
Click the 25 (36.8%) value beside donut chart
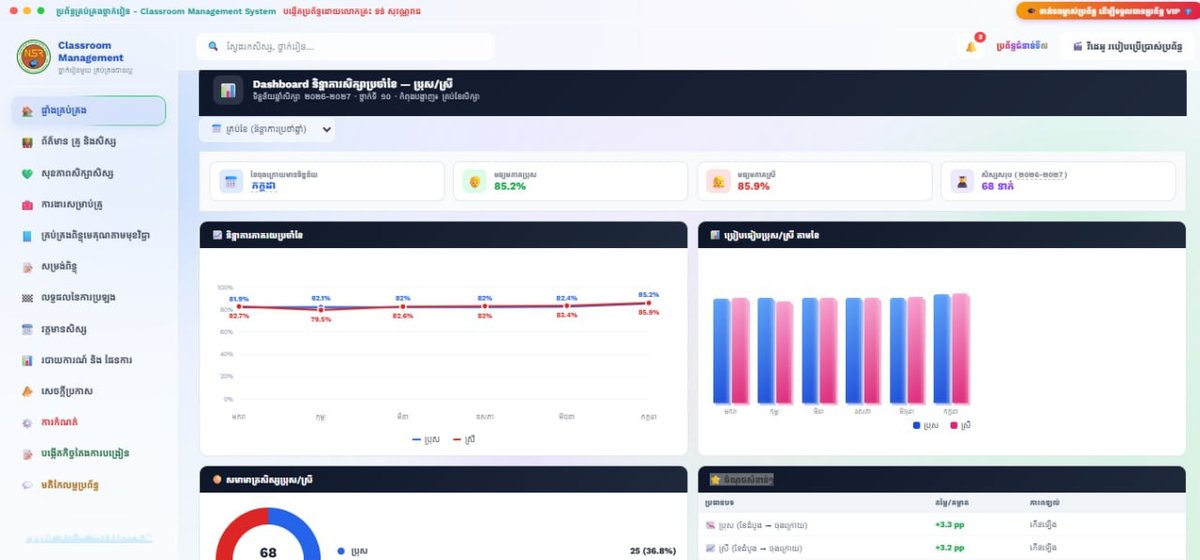(653, 551)
